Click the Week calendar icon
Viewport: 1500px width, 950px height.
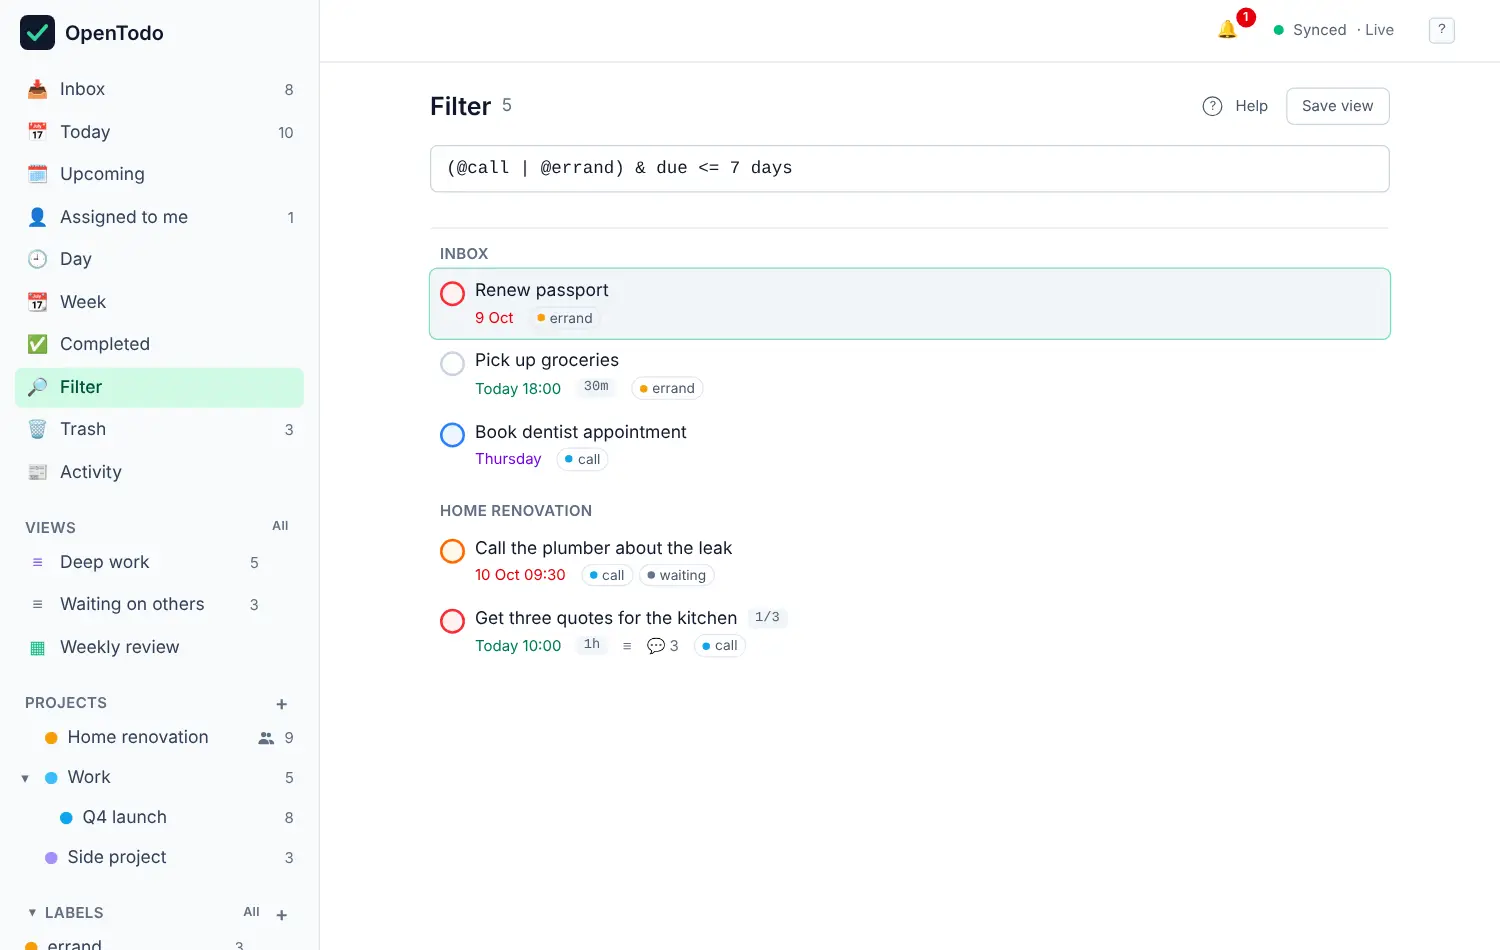coord(37,302)
